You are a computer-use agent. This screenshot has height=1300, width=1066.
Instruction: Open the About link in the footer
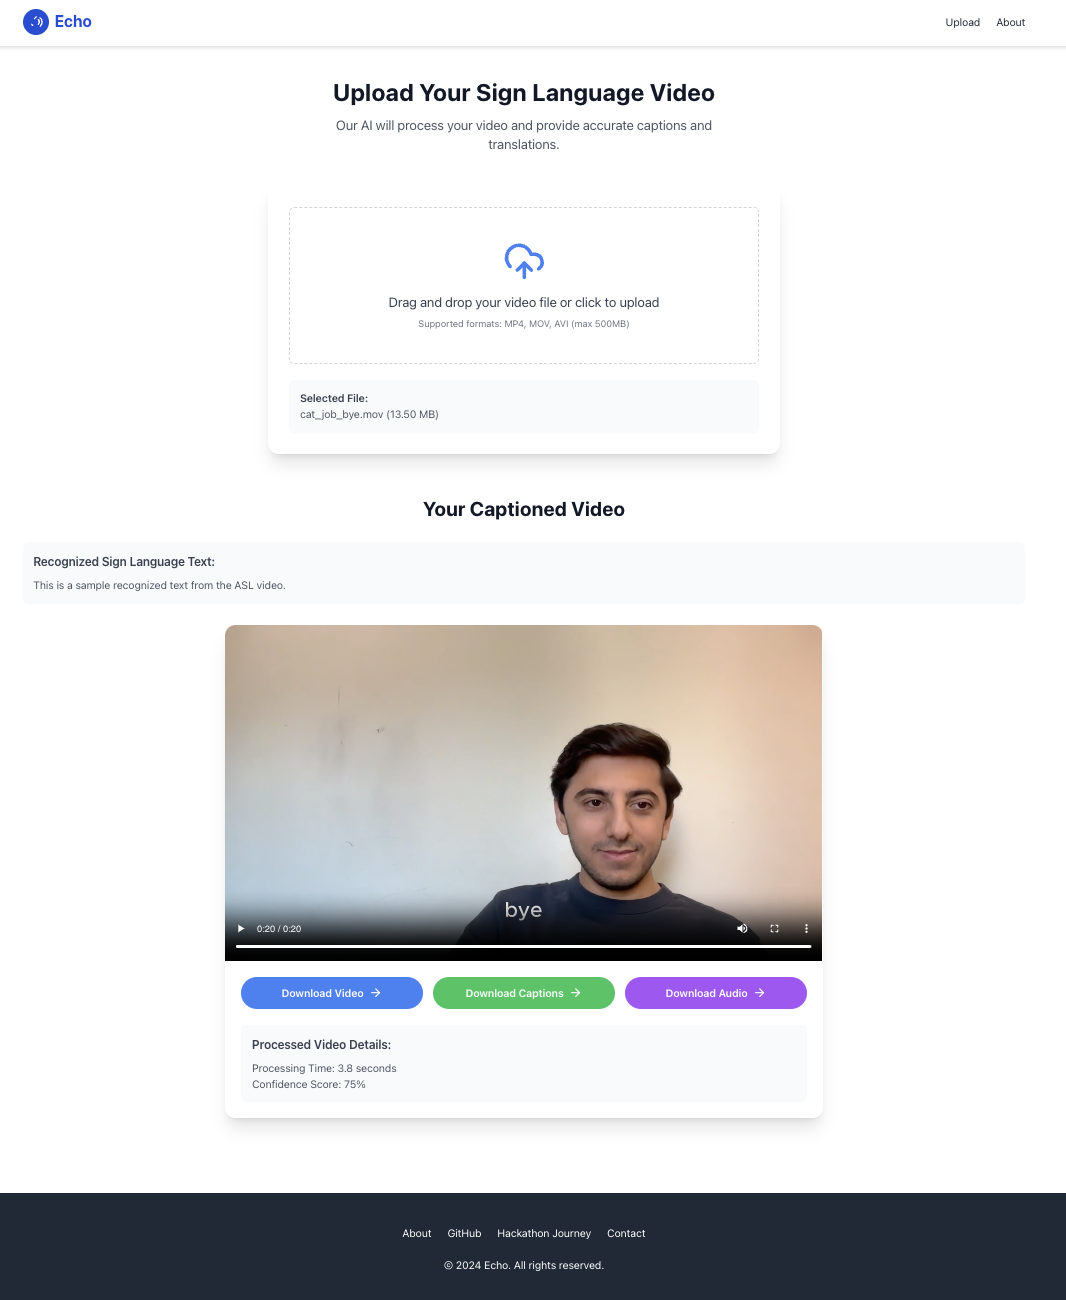(x=417, y=1233)
